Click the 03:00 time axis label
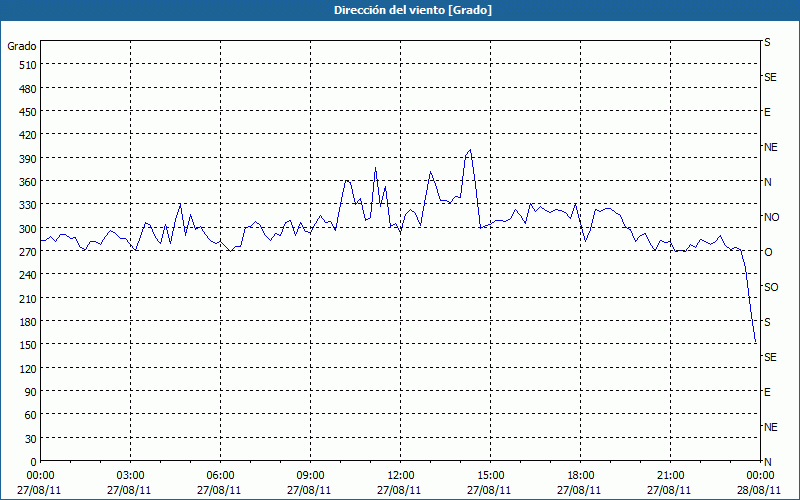Screen dimensions: 800x500 pos(130,476)
